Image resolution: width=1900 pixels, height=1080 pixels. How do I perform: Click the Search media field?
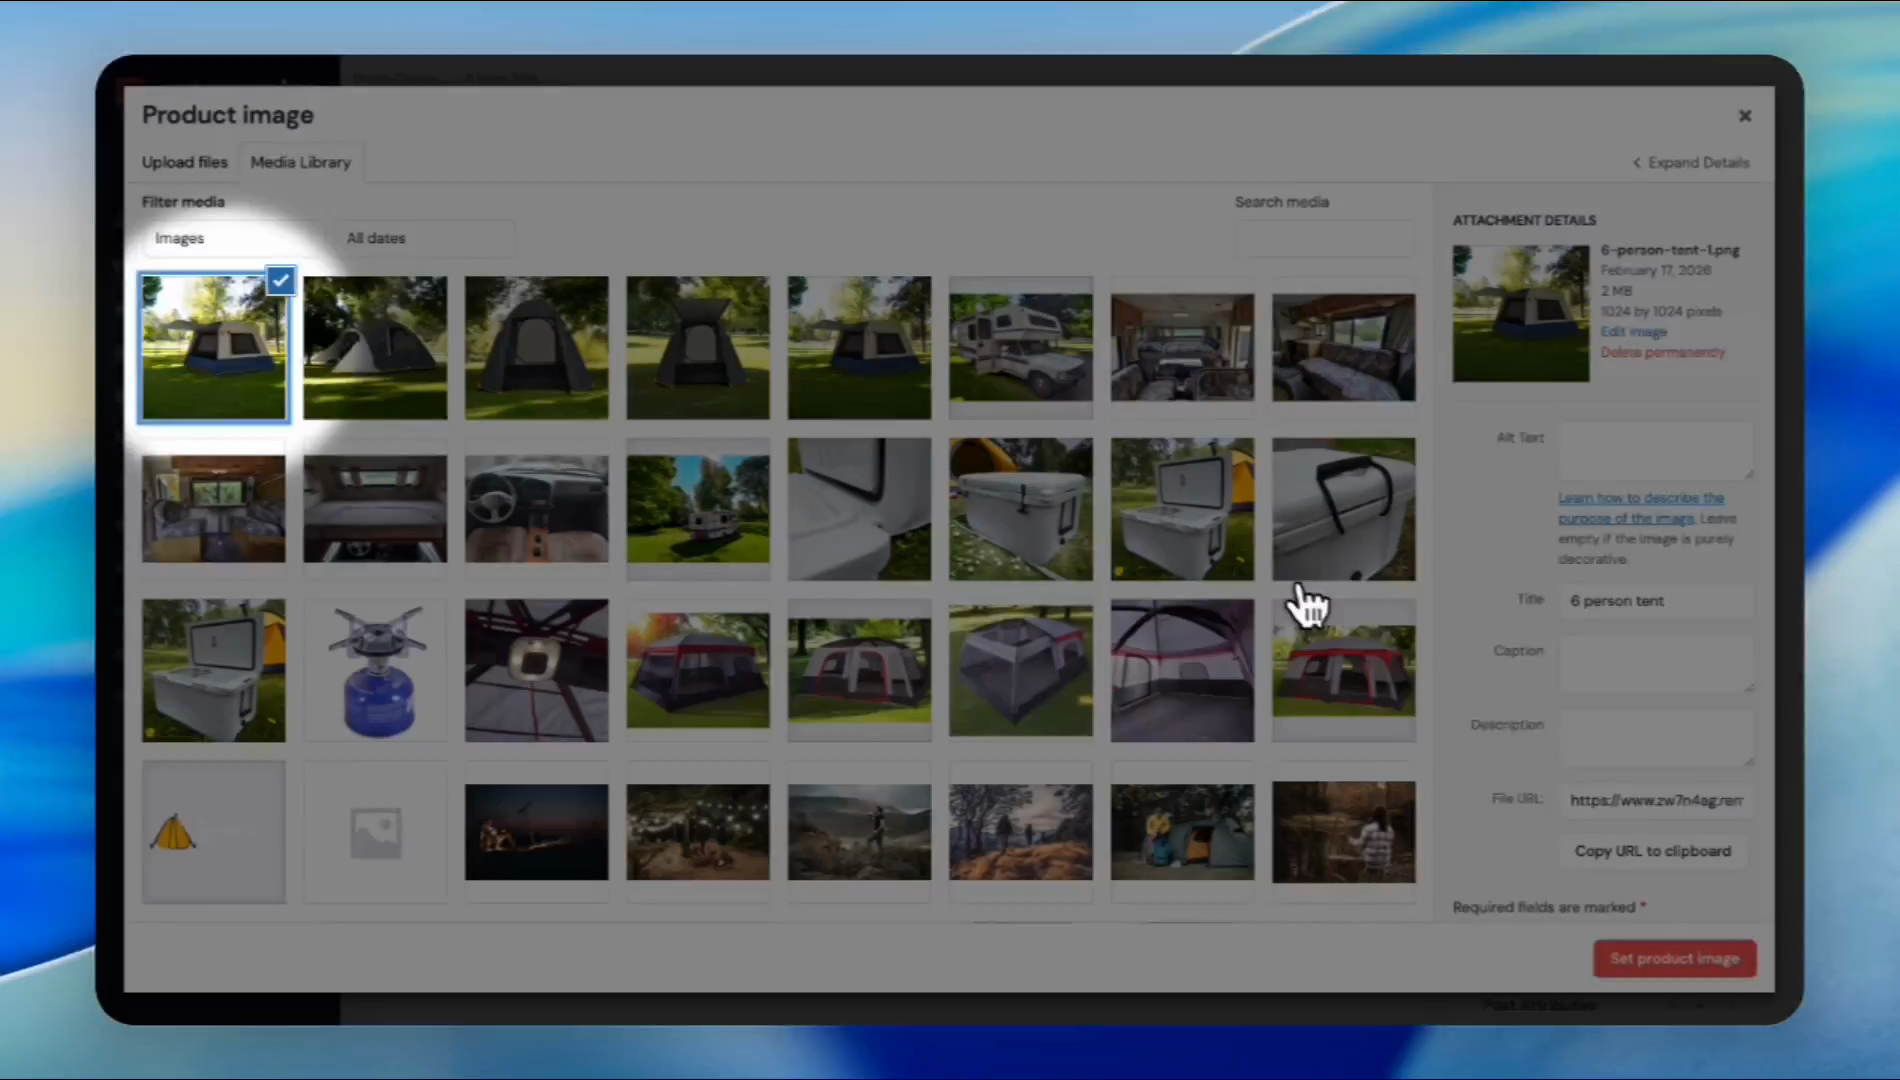1324,239
